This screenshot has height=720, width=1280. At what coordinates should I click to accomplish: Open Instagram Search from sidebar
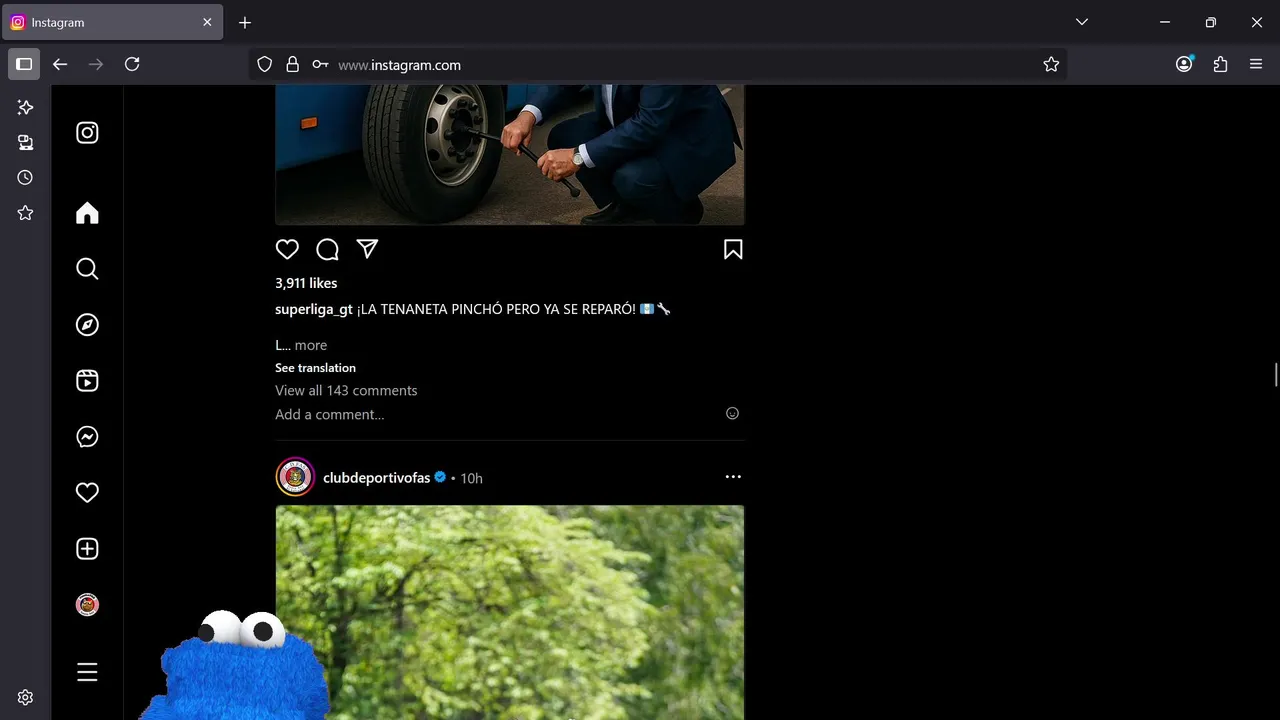(x=87, y=269)
